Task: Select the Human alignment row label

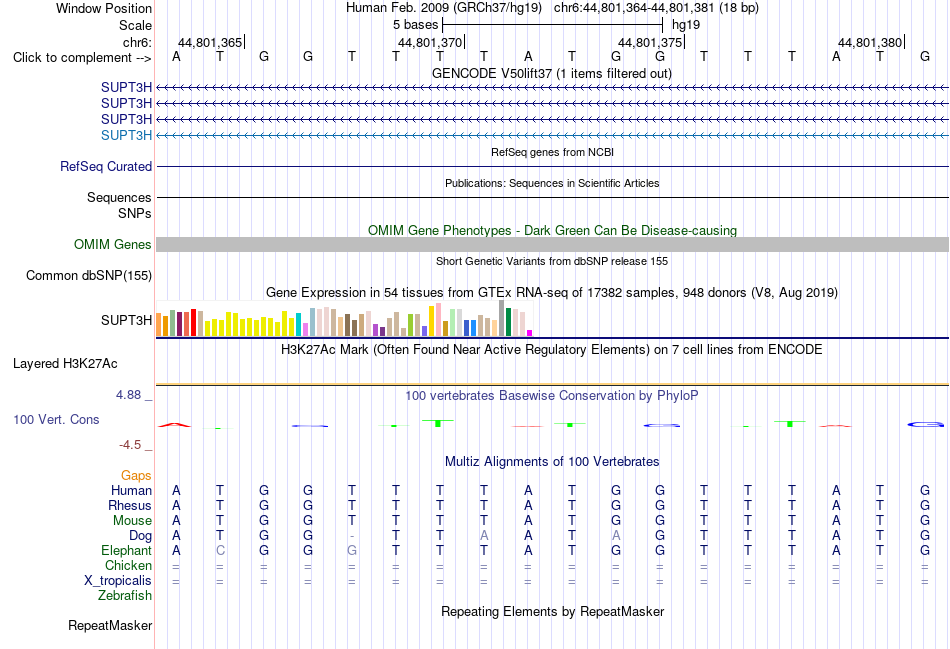Action: (x=131, y=490)
